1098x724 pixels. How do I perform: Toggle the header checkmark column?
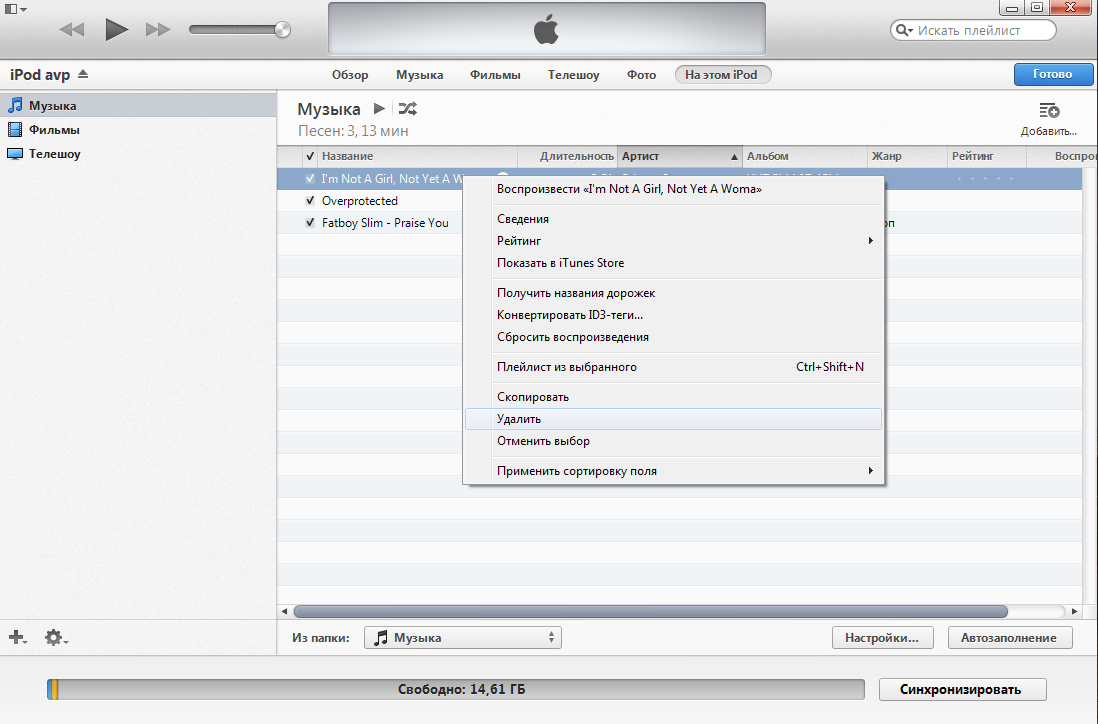coord(310,156)
